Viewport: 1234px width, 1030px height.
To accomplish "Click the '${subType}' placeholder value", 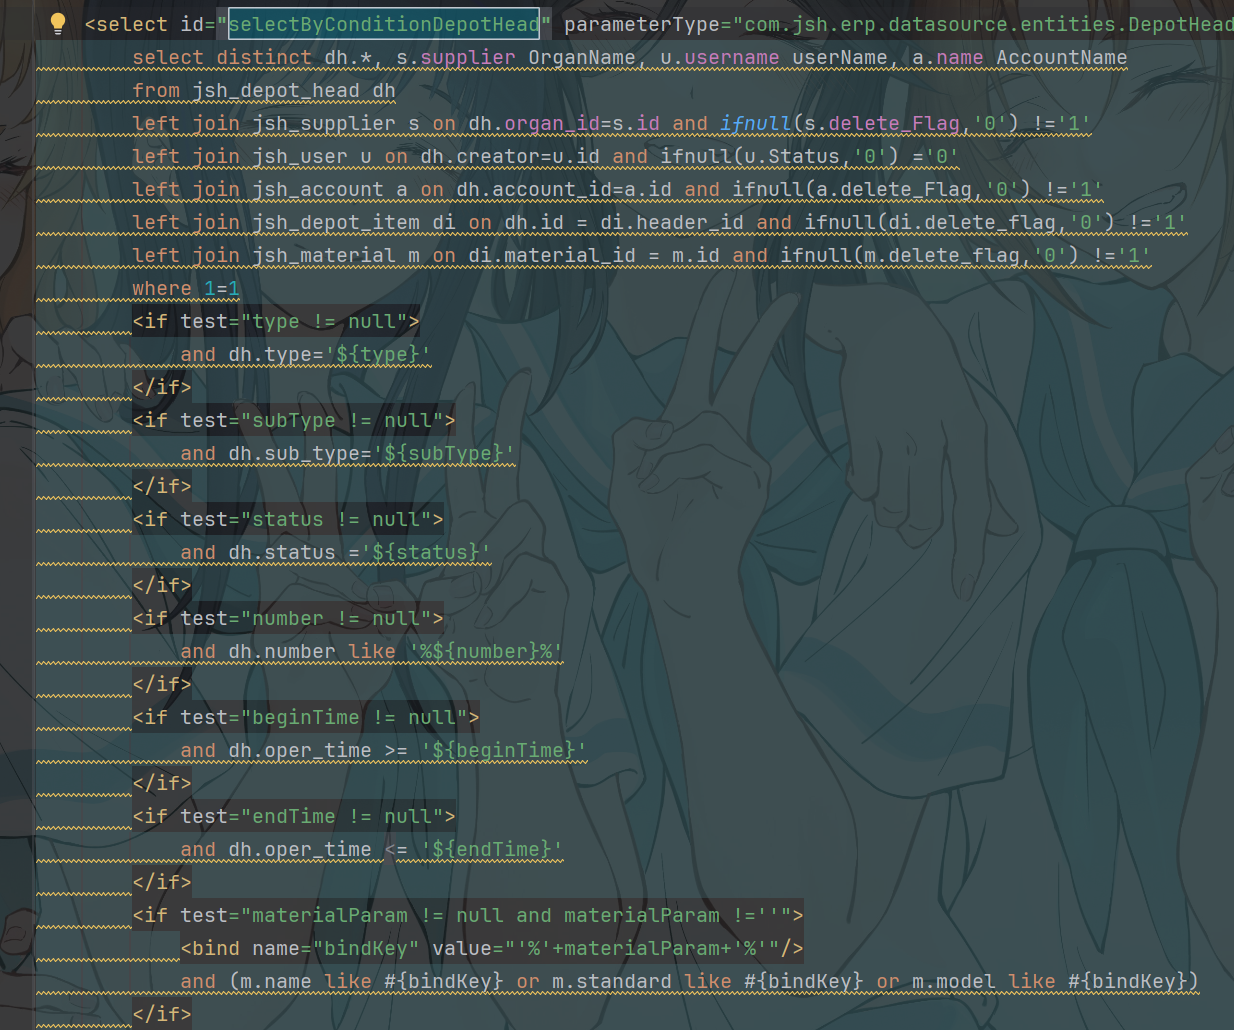I will [444, 453].
